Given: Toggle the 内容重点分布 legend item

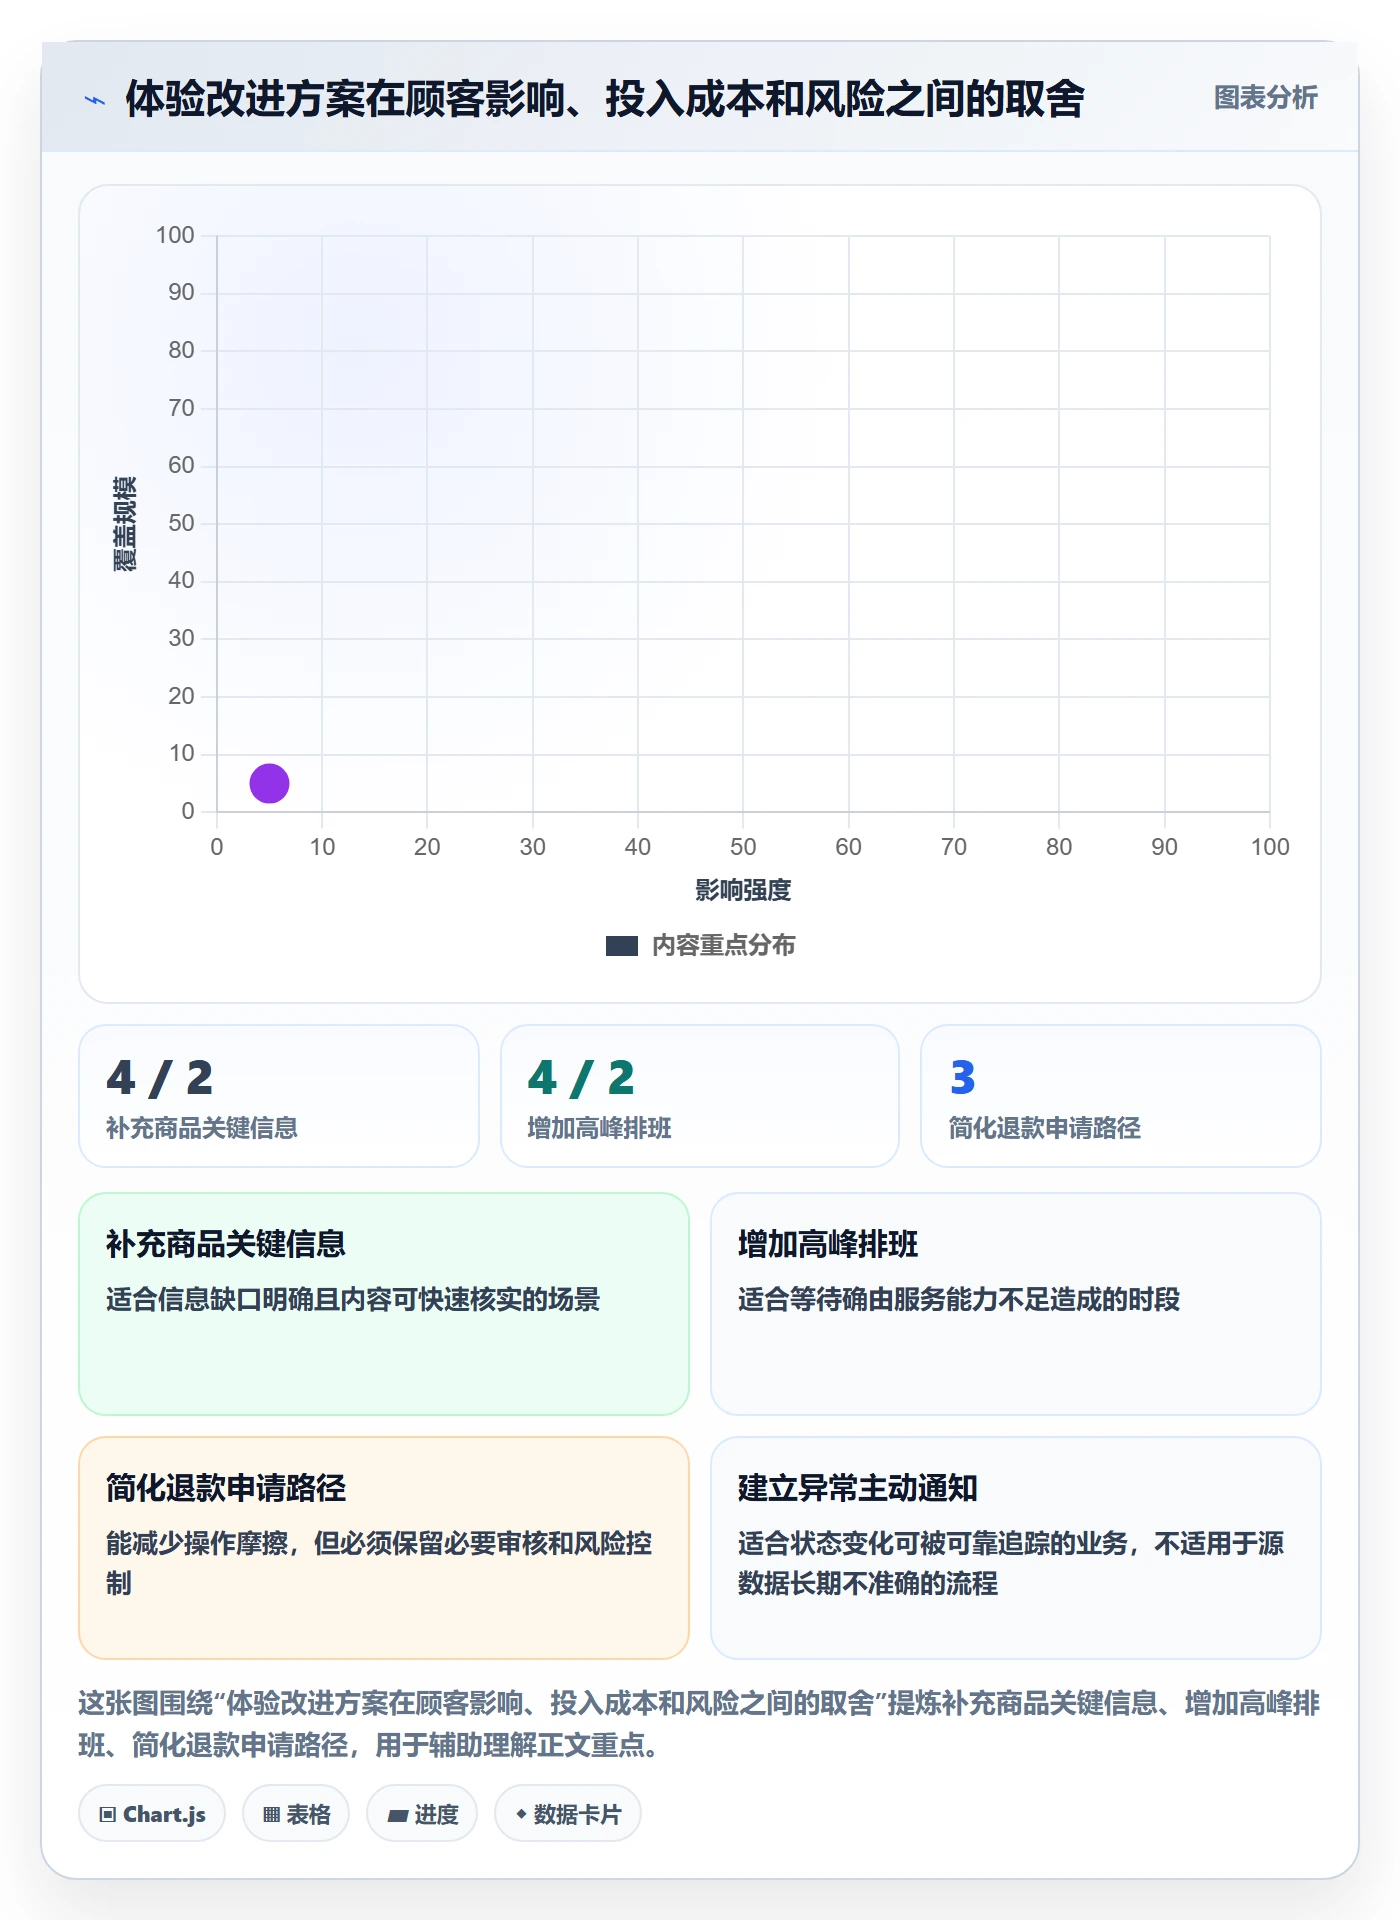Looking at the screenshot, I should click(700, 945).
